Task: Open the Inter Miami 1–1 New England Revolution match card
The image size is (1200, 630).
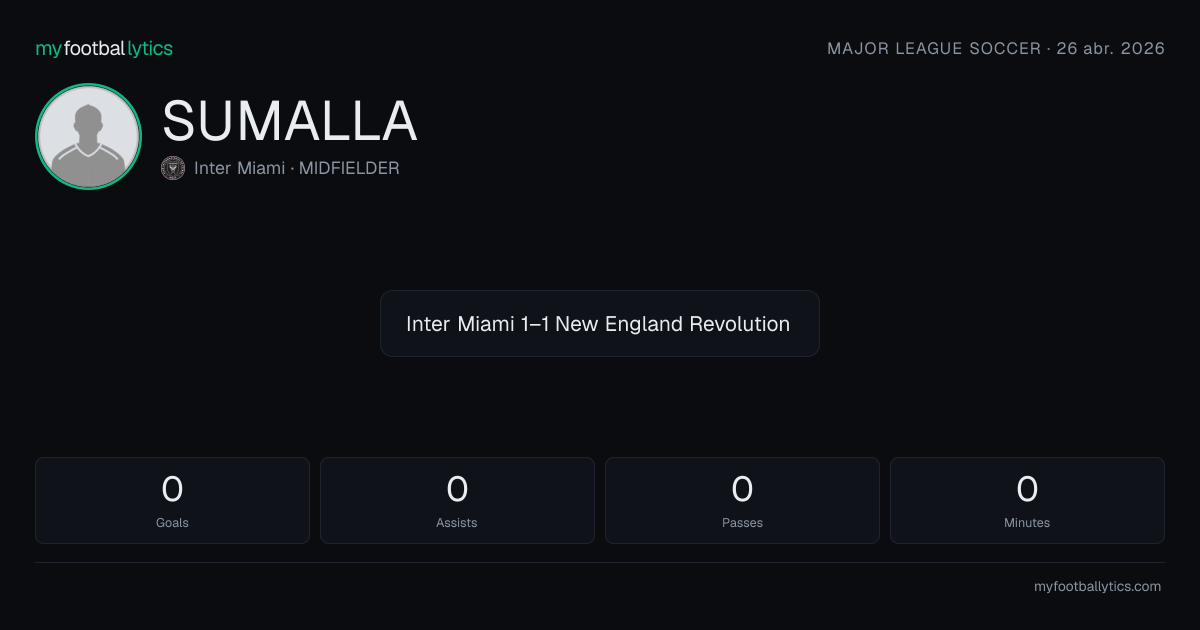Action: [x=600, y=324]
